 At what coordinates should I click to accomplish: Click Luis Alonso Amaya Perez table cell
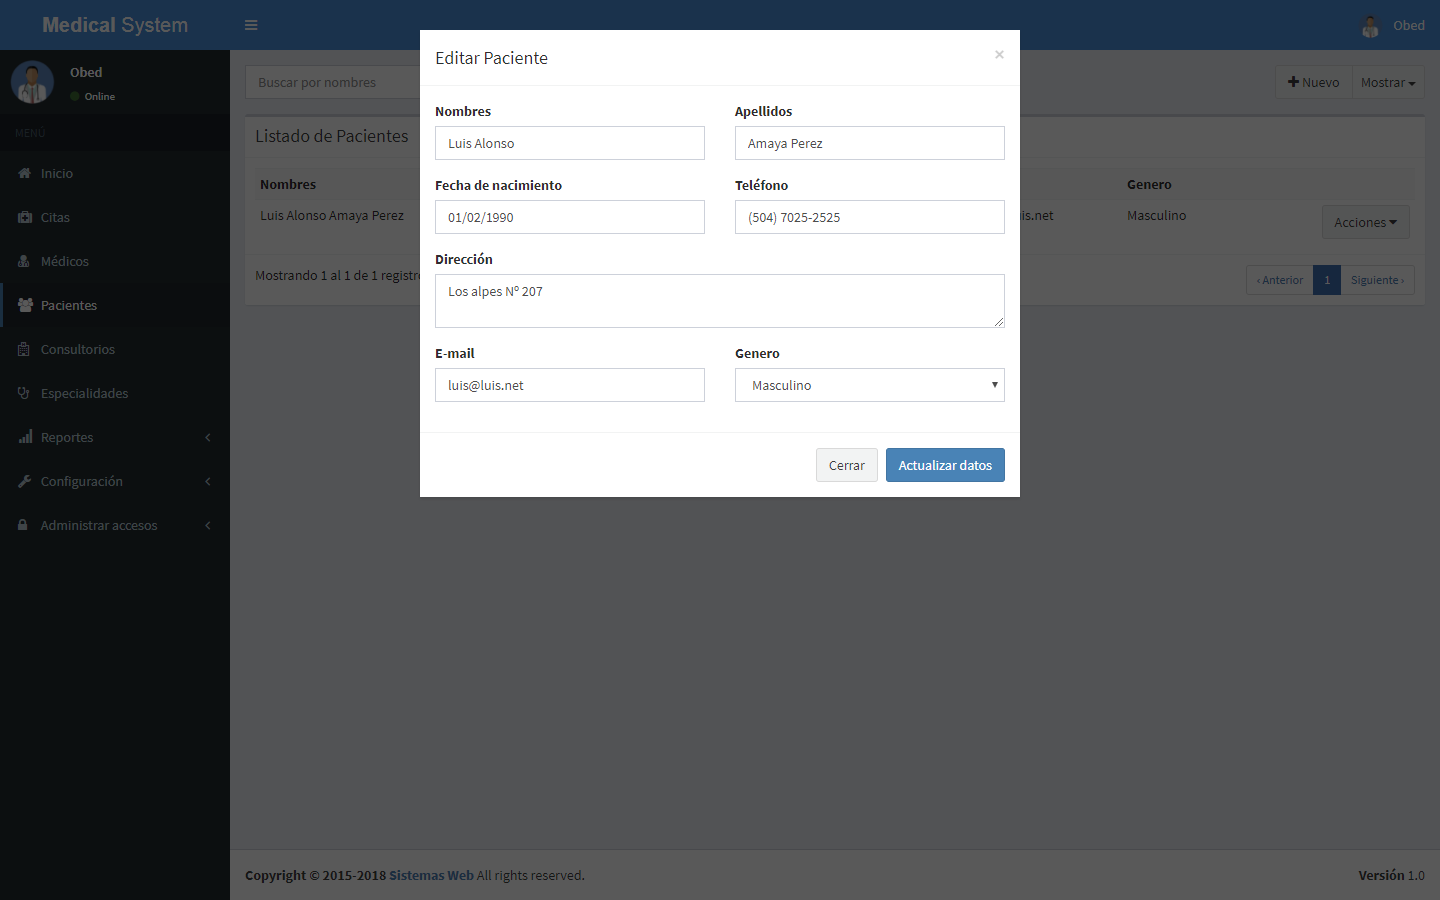pyautogui.click(x=332, y=215)
